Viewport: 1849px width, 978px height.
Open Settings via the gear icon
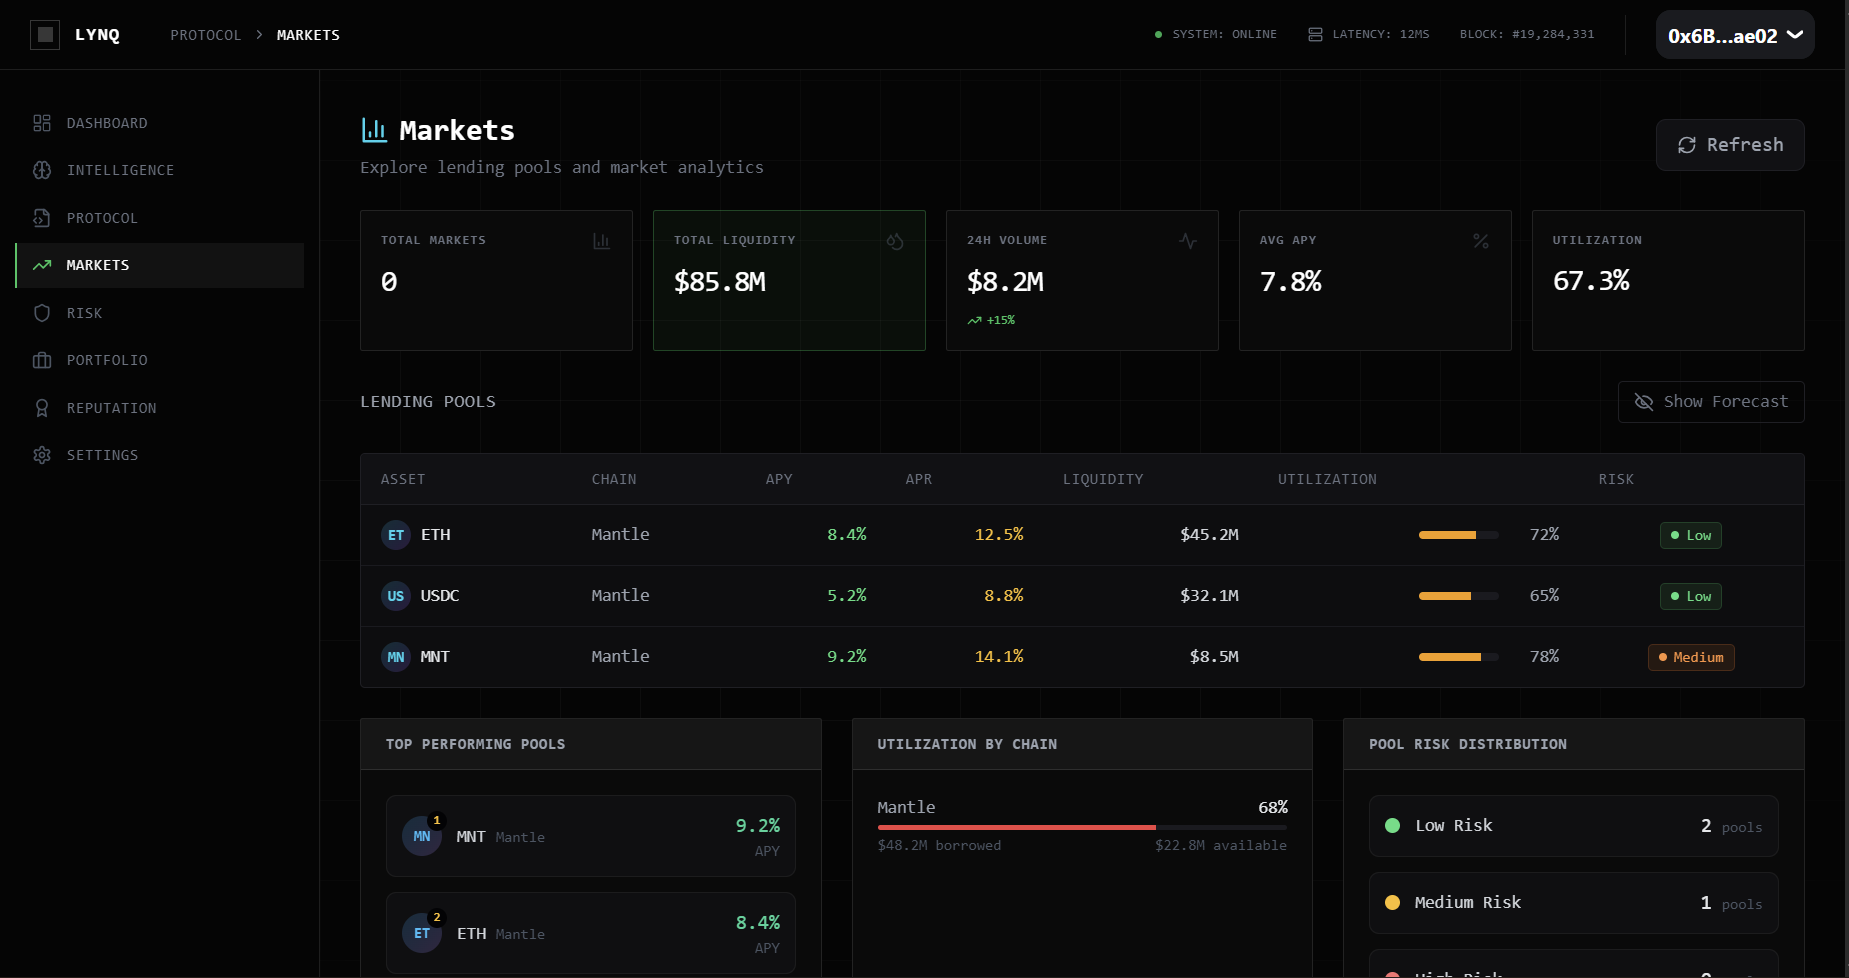click(x=42, y=455)
